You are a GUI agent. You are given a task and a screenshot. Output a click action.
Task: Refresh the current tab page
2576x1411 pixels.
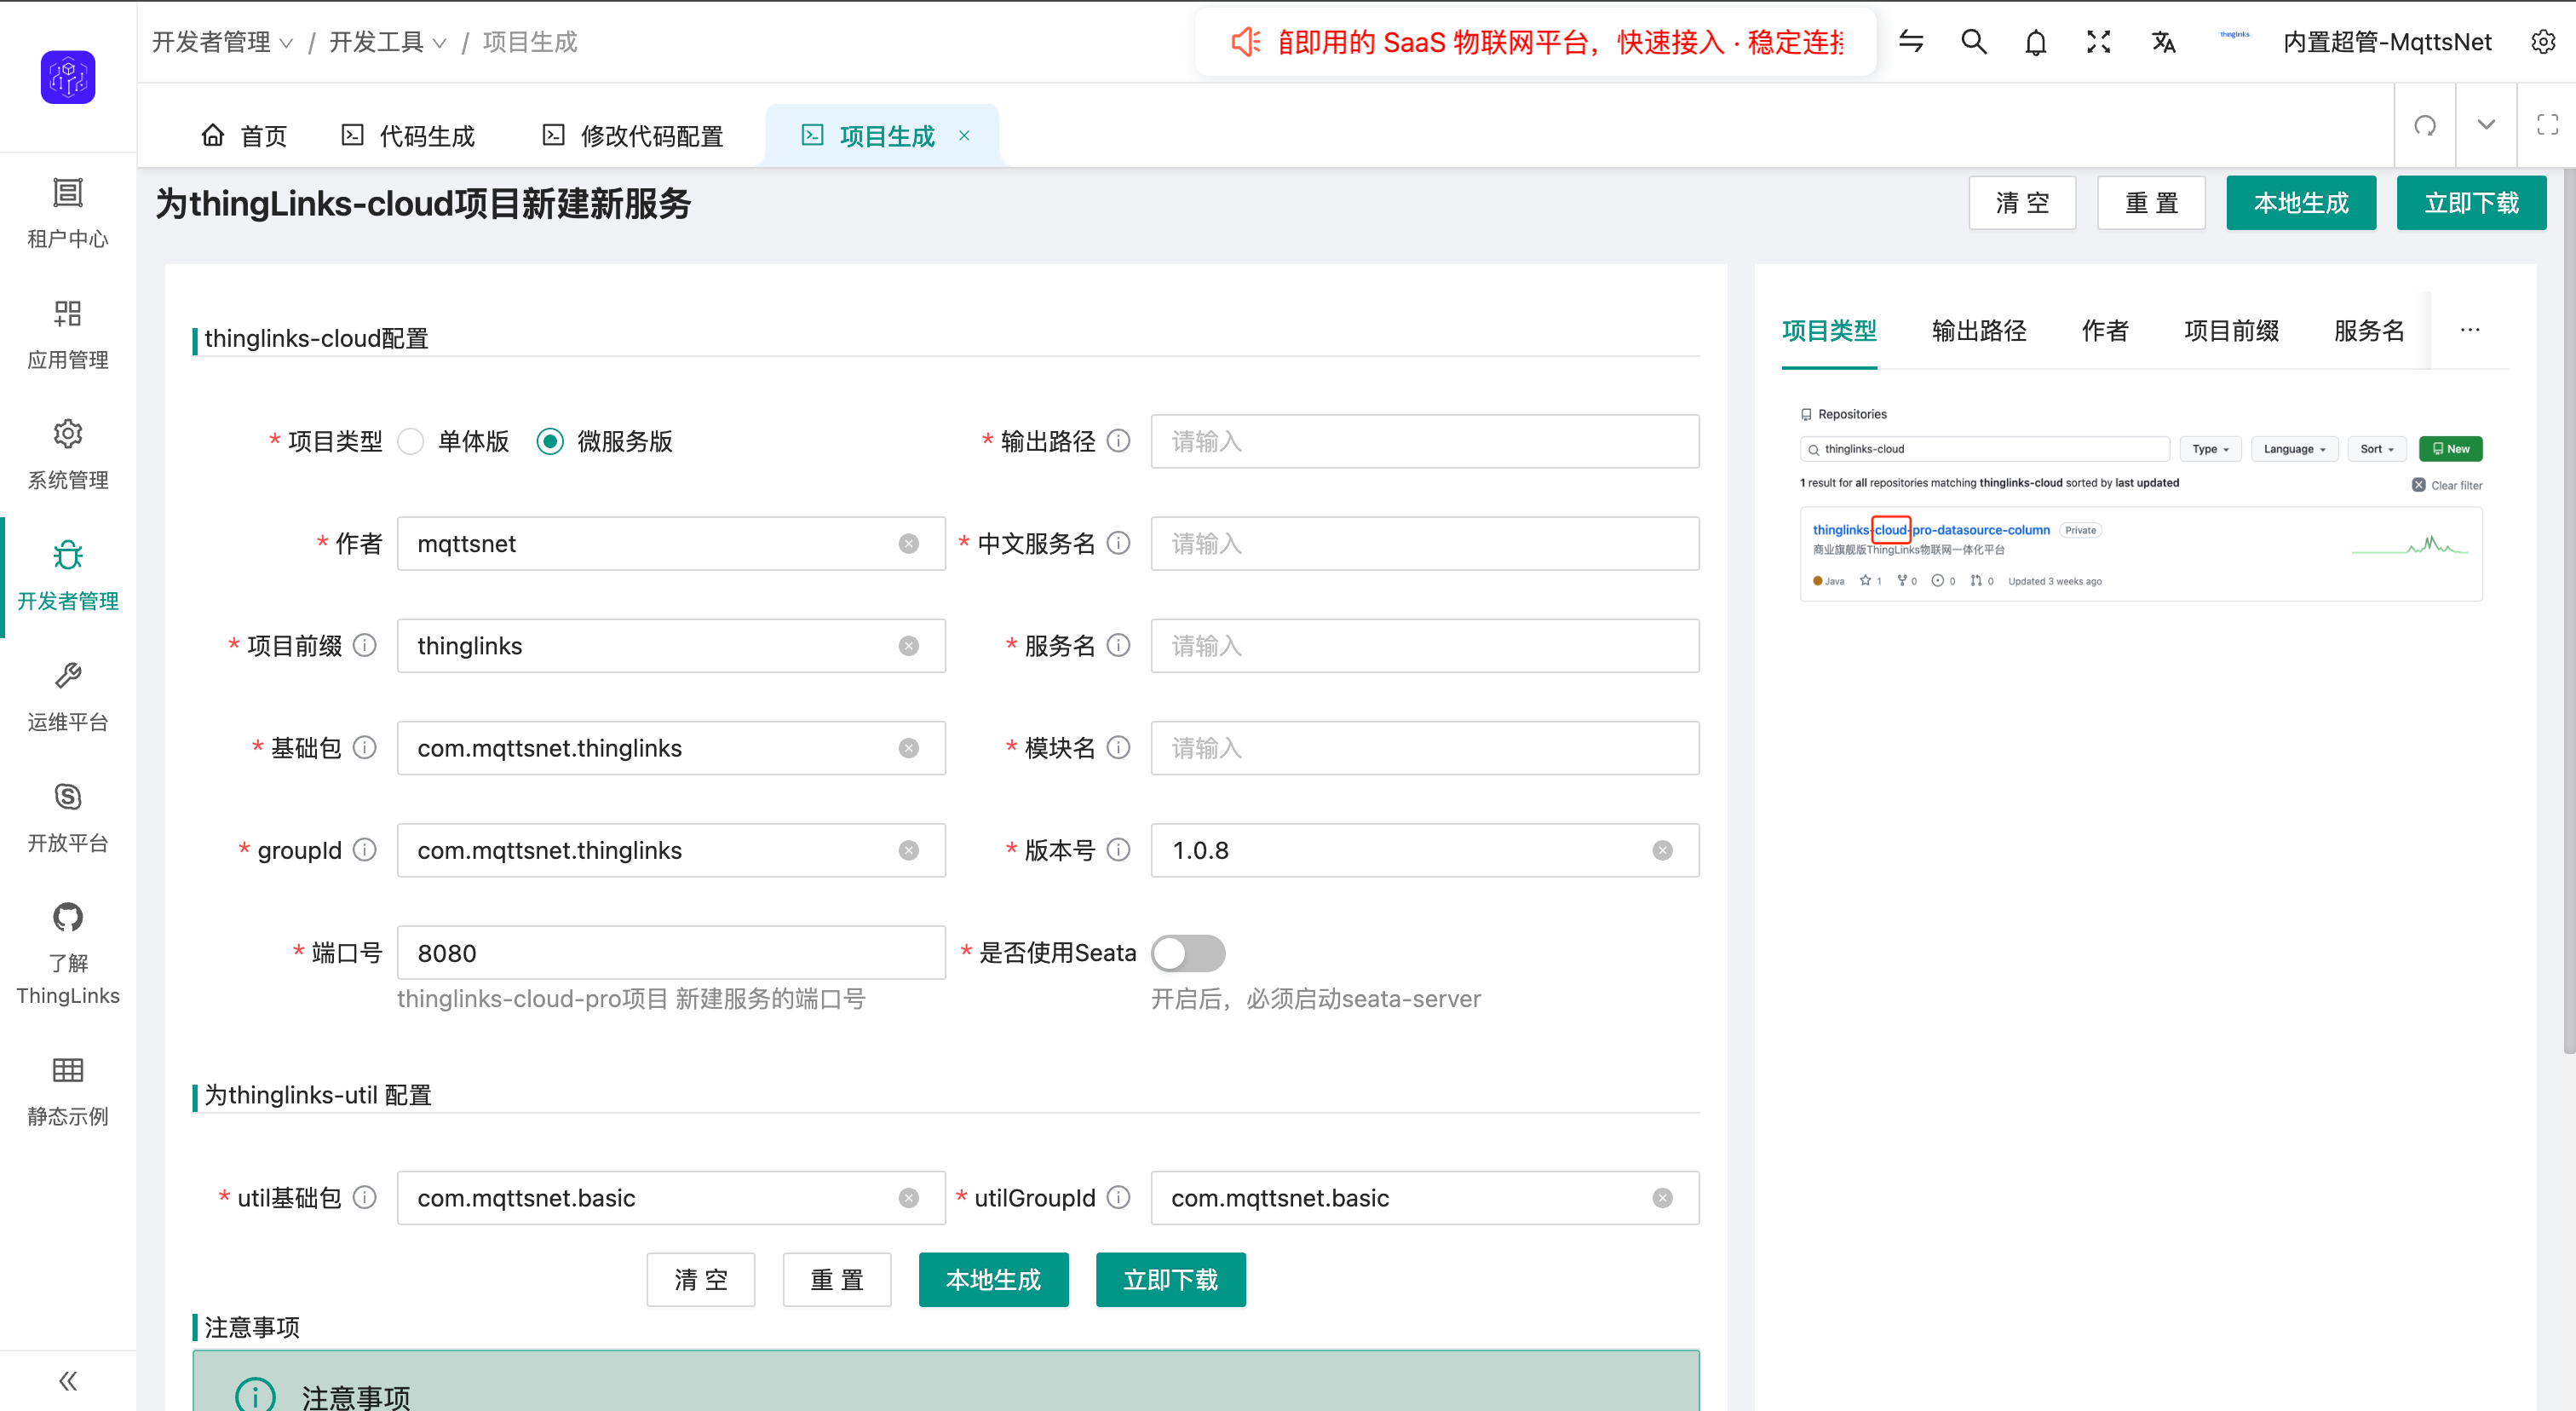point(2425,125)
